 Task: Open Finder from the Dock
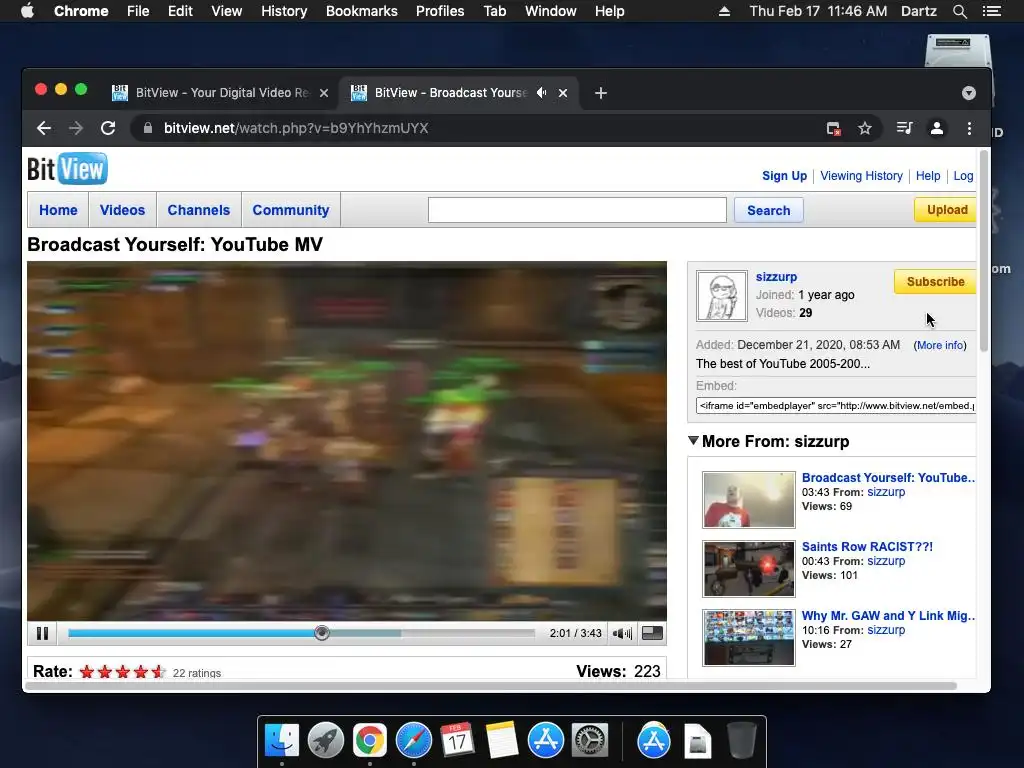pos(282,741)
